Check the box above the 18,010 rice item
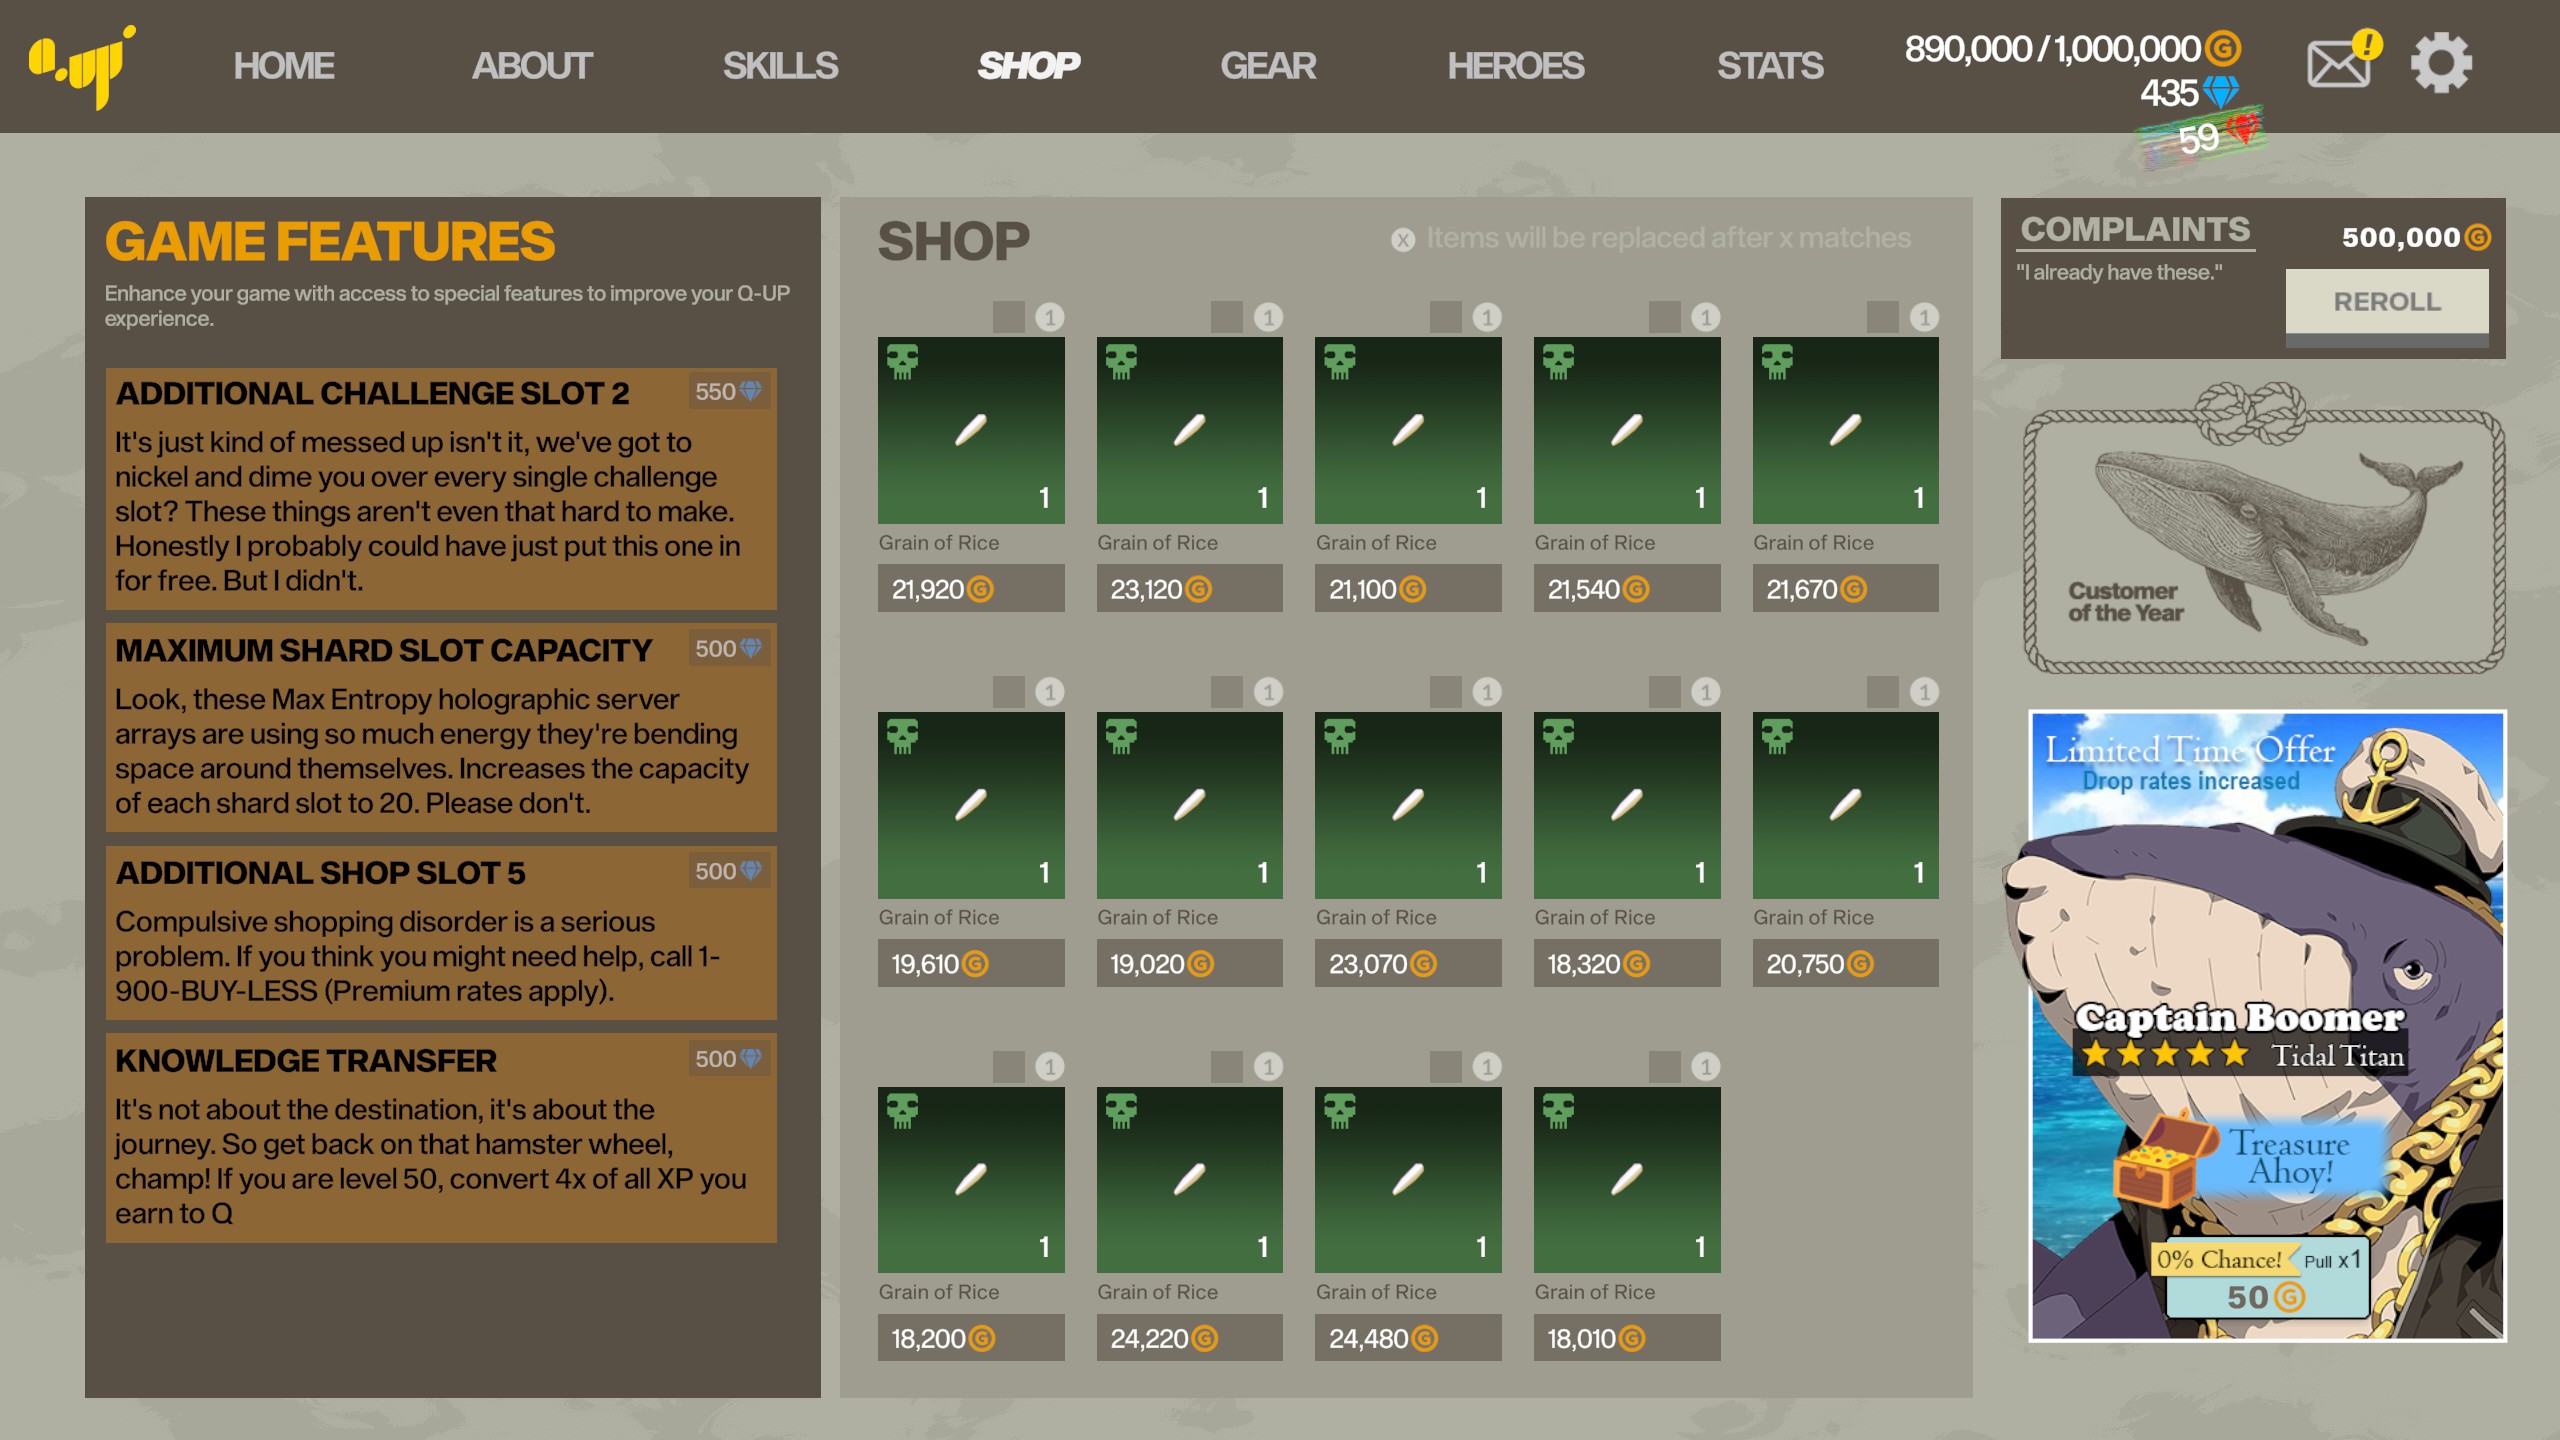Viewport: 2560px width, 1440px height. [x=1664, y=1066]
